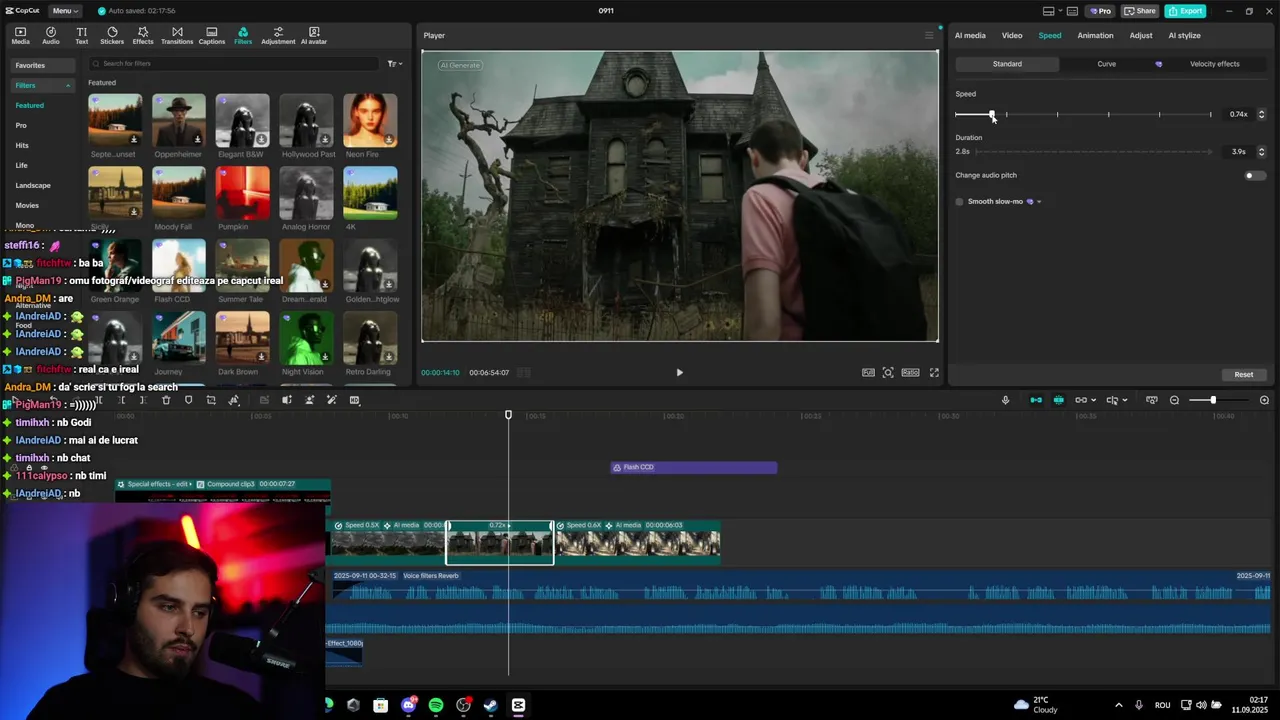Switch to the Animation tab

[x=1095, y=36]
